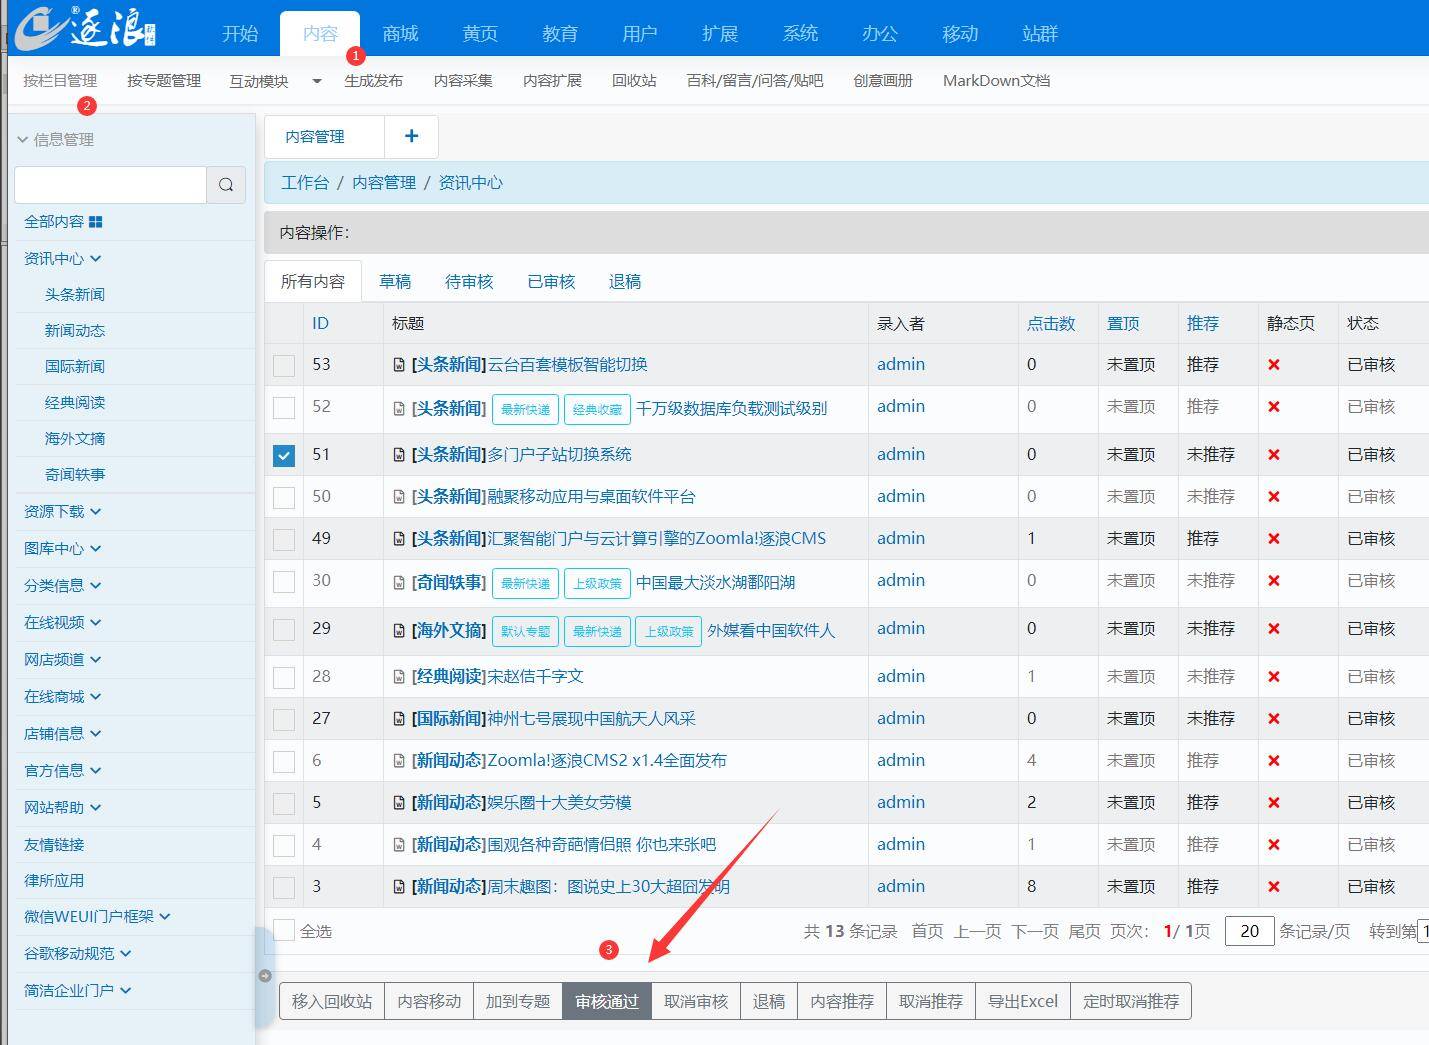This screenshot has height=1045, width=1429.
Task: Open the dropdown arrow beside 互动模块
Action: (316, 81)
